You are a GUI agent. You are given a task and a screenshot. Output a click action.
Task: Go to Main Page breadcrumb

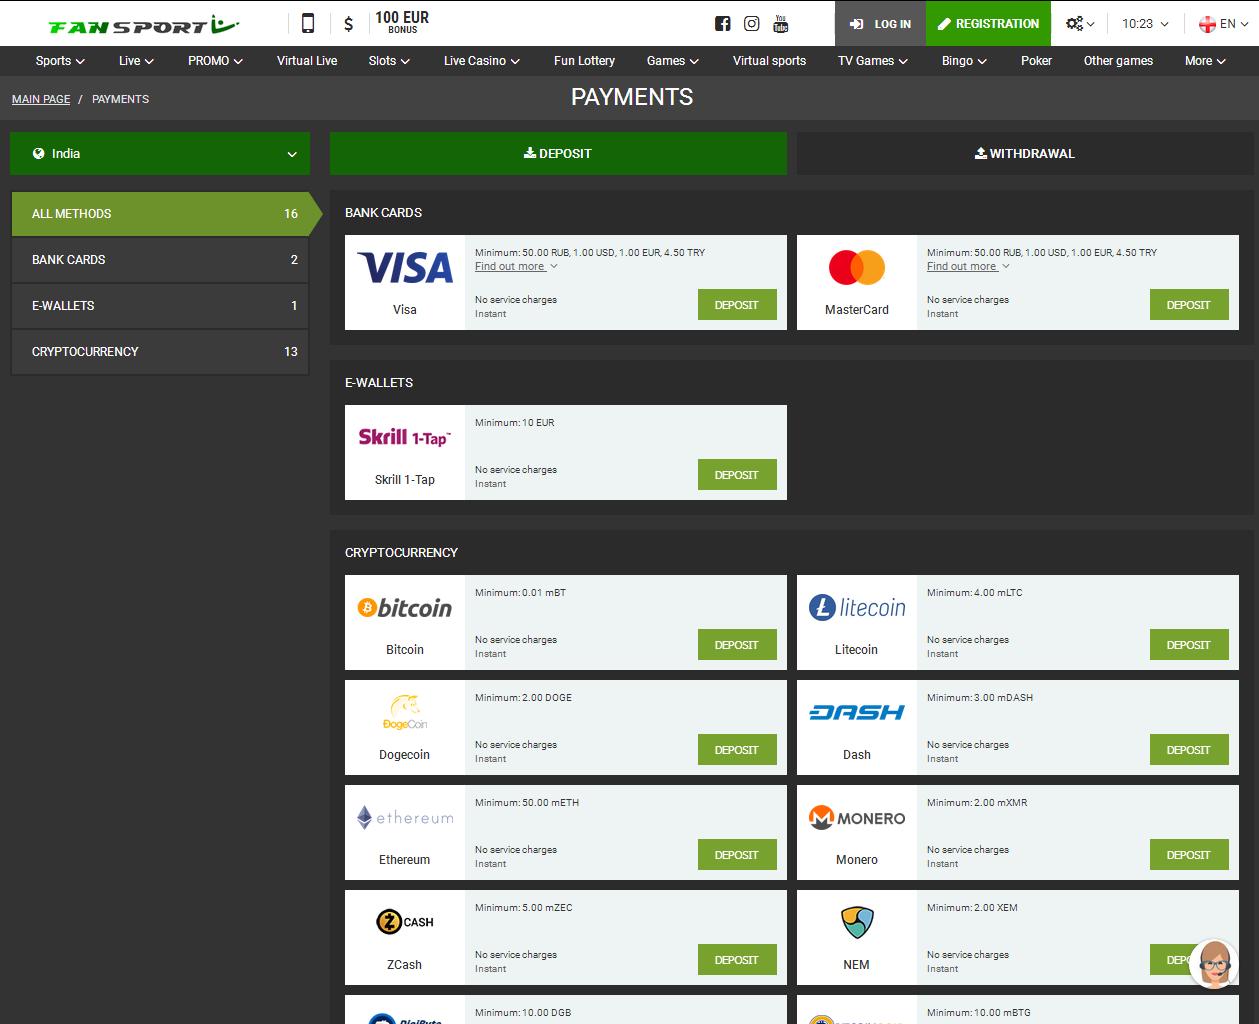click(x=41, y=99)
